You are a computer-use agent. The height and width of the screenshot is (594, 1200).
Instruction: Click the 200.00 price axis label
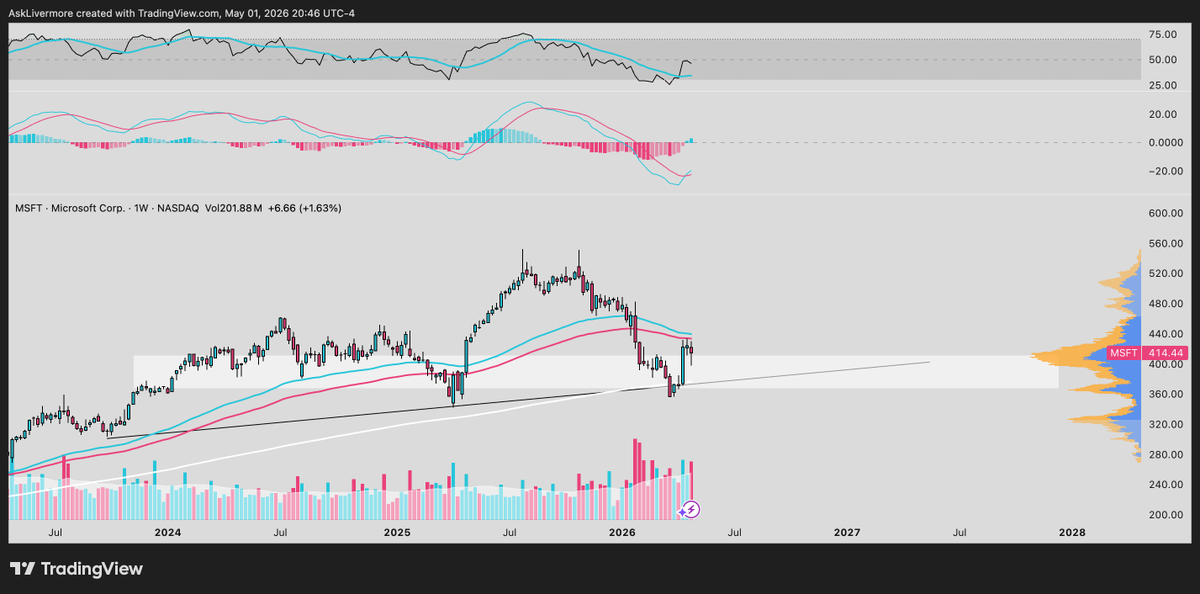(1164, 514)
